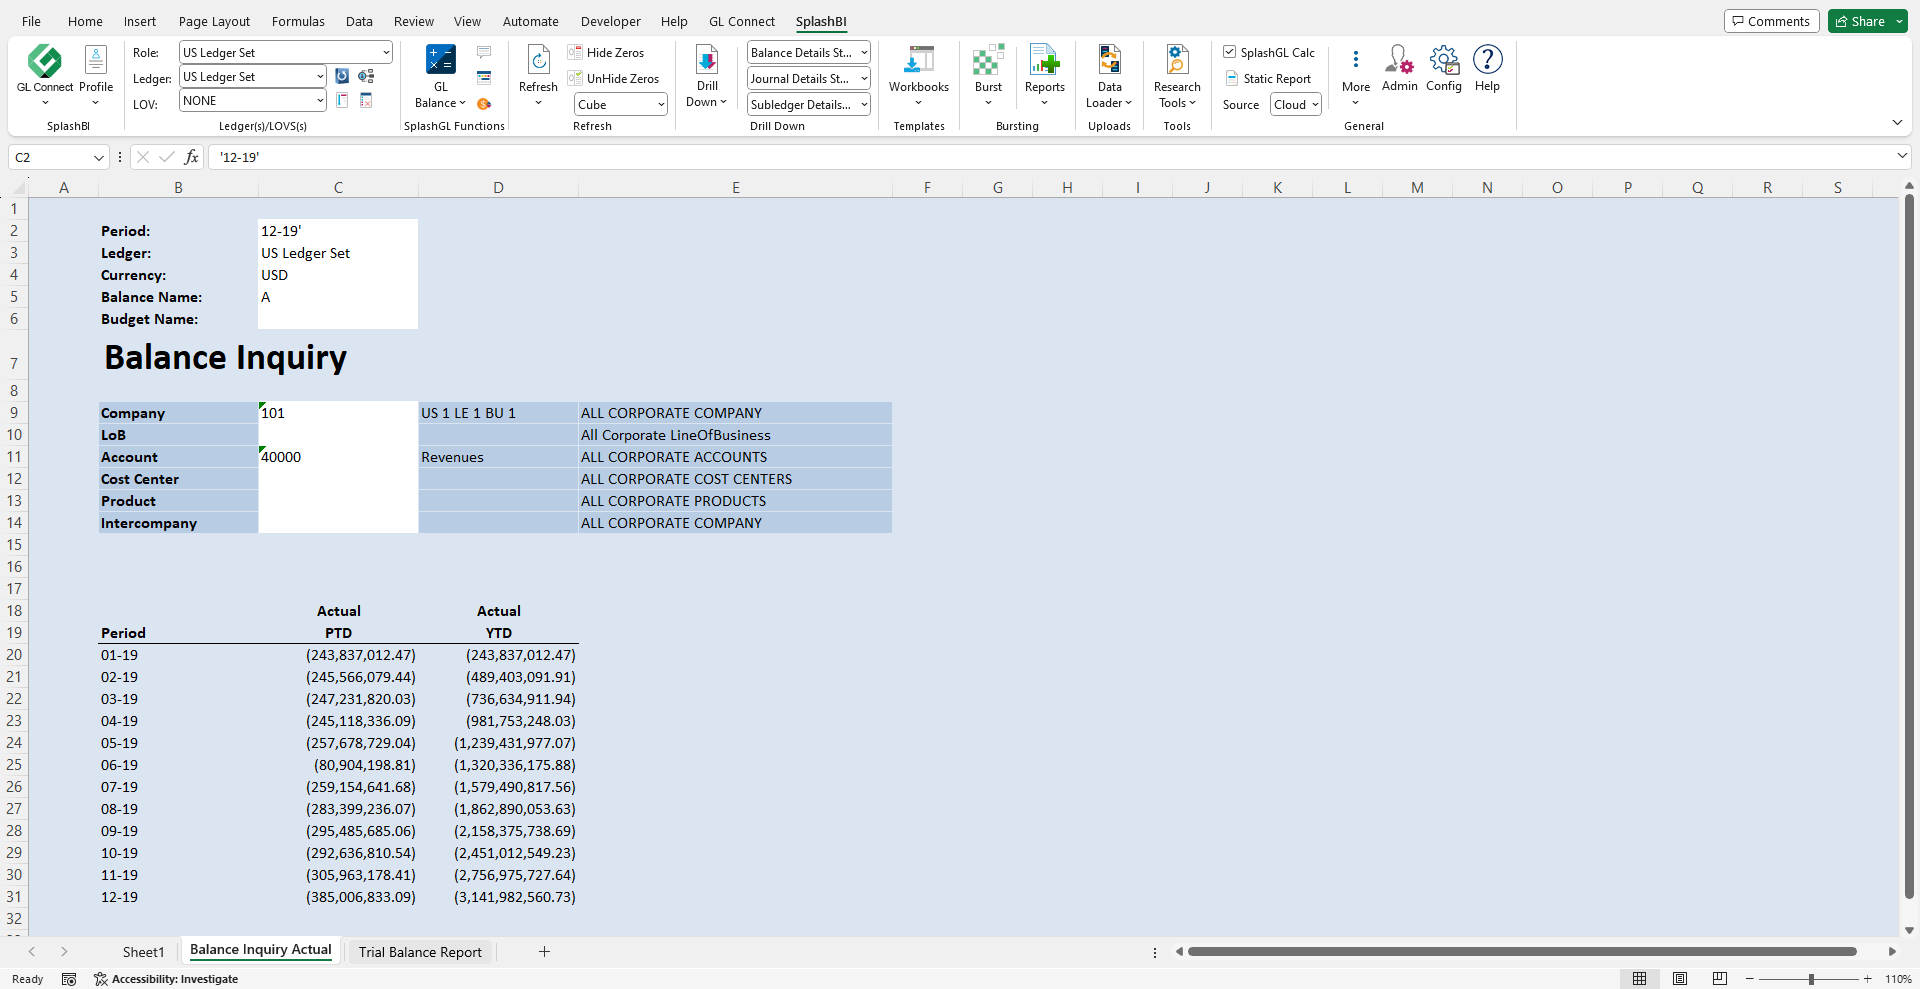1920x989 pixels.
Task: Click the Hide Zeros button
Action: (x=606, y=53)
